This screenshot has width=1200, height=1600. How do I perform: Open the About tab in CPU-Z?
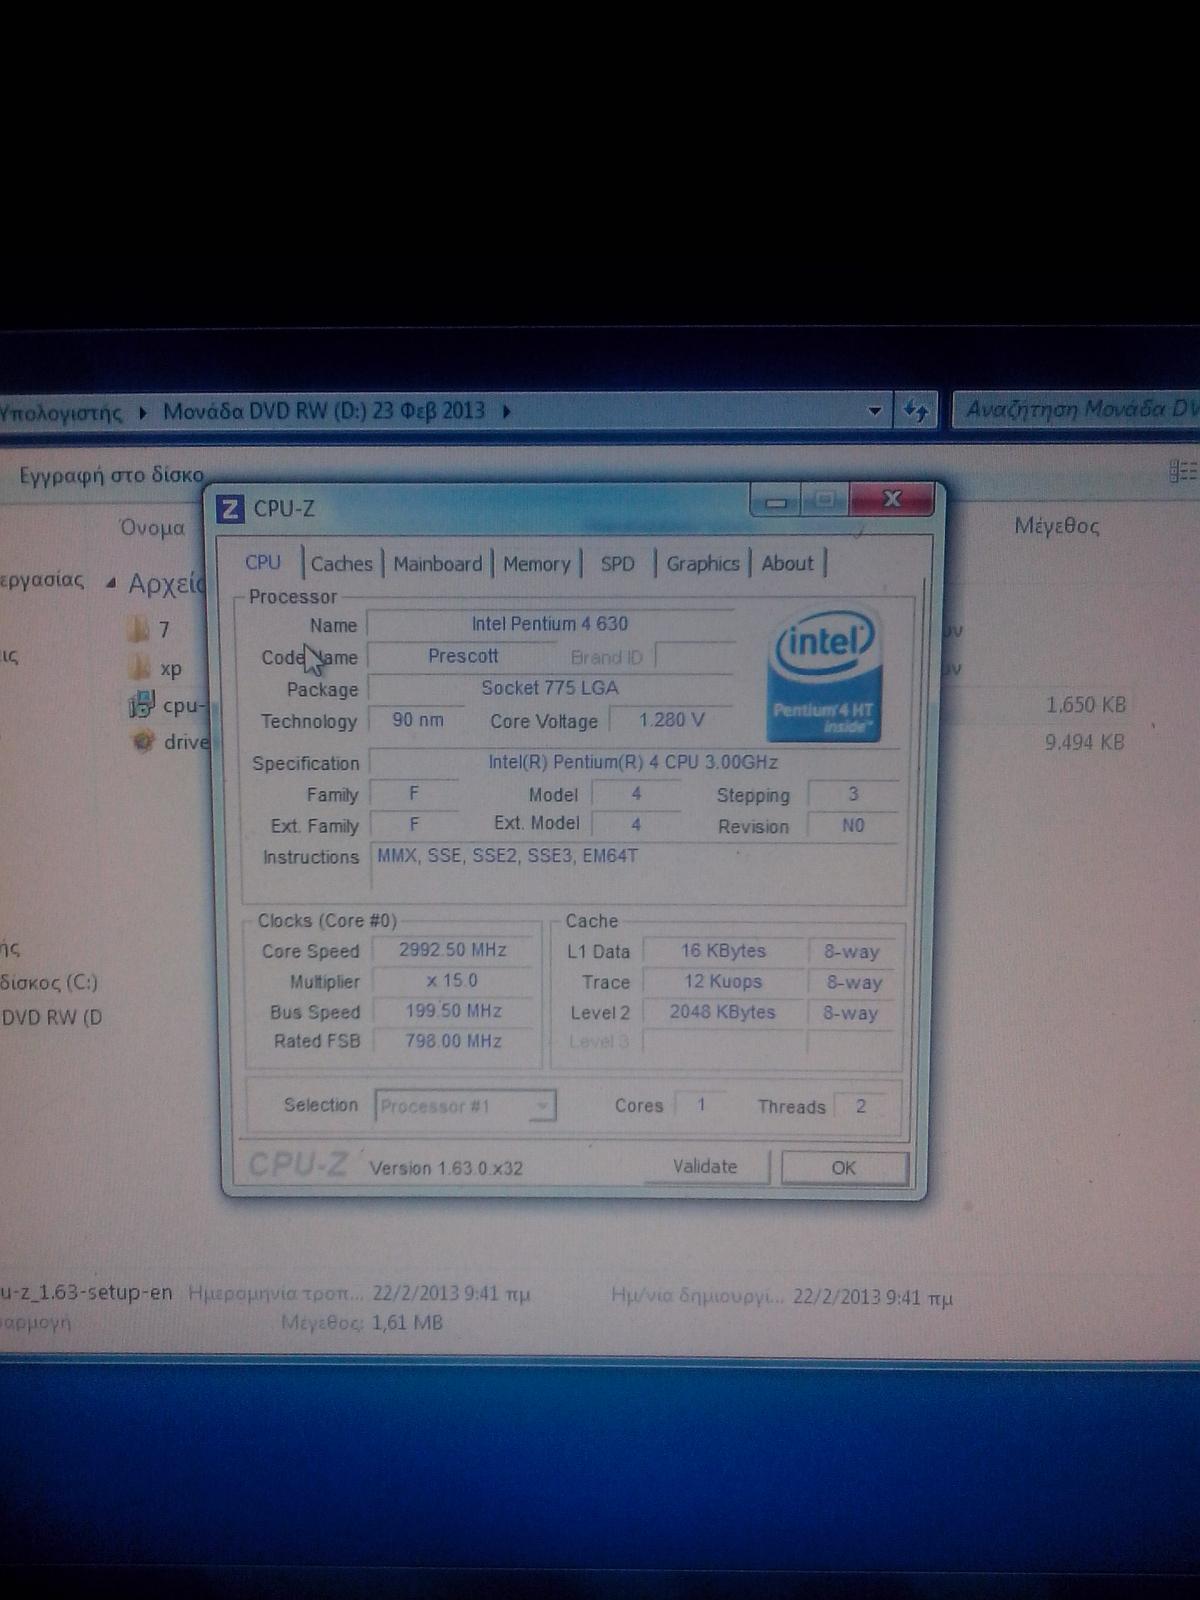(x=788, y=563)
